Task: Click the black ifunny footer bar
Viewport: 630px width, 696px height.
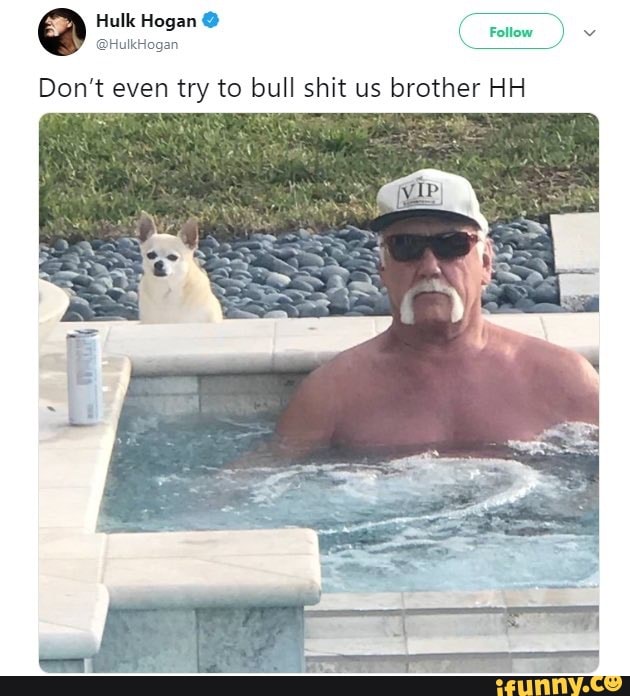Action: pyautogui.click(x=315, y=686)
